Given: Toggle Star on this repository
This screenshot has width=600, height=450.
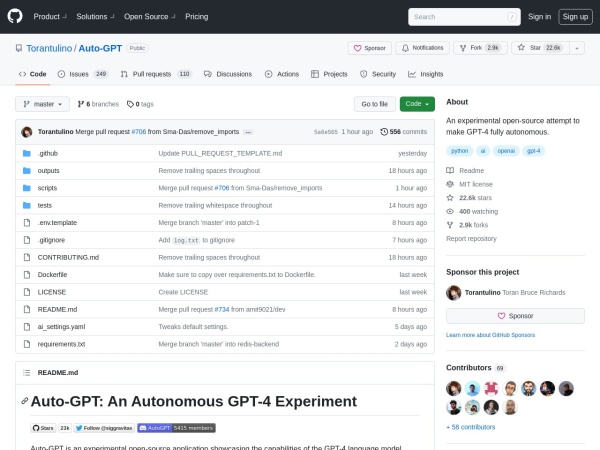Looking at the screenshot, I should point(538,47).
